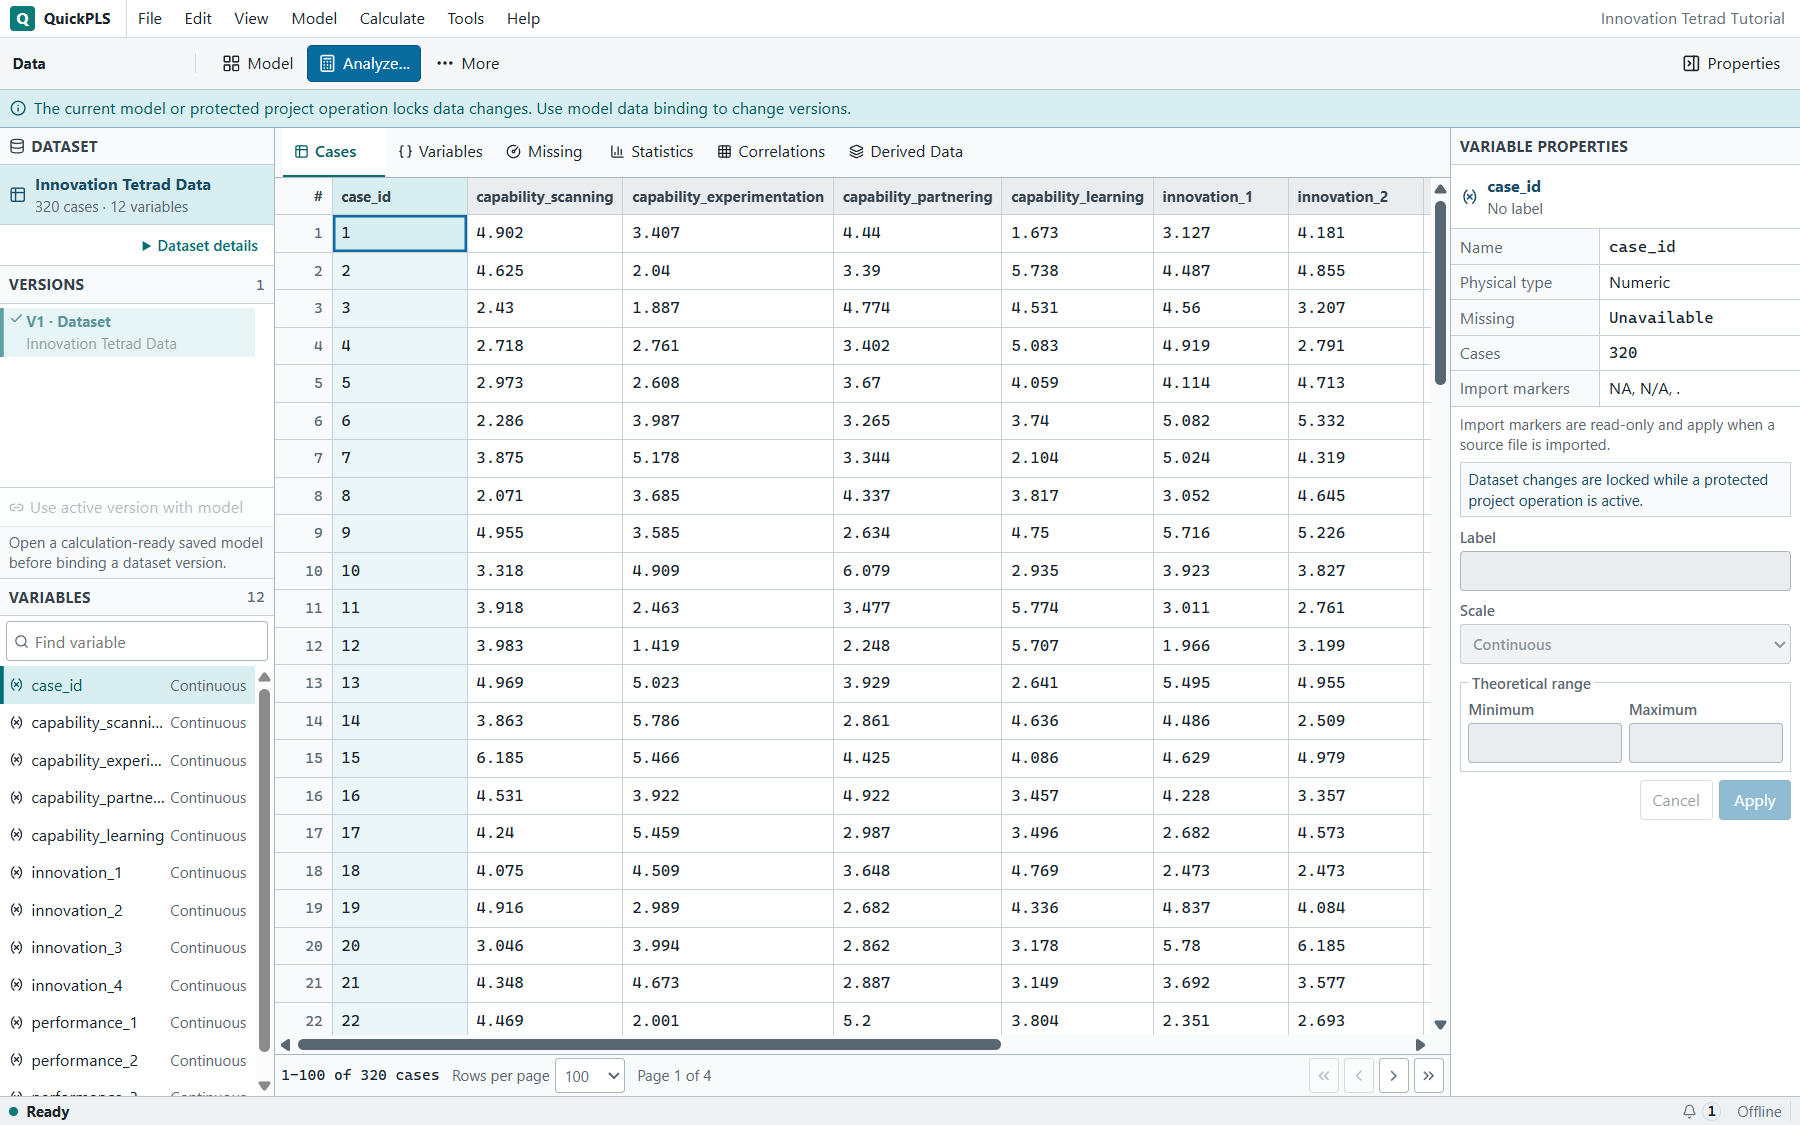The width and height of the screenshot is (1800, 1125).
Task: Click horizontal scrollbar left arrow
Action: (x=286, y=1044)
